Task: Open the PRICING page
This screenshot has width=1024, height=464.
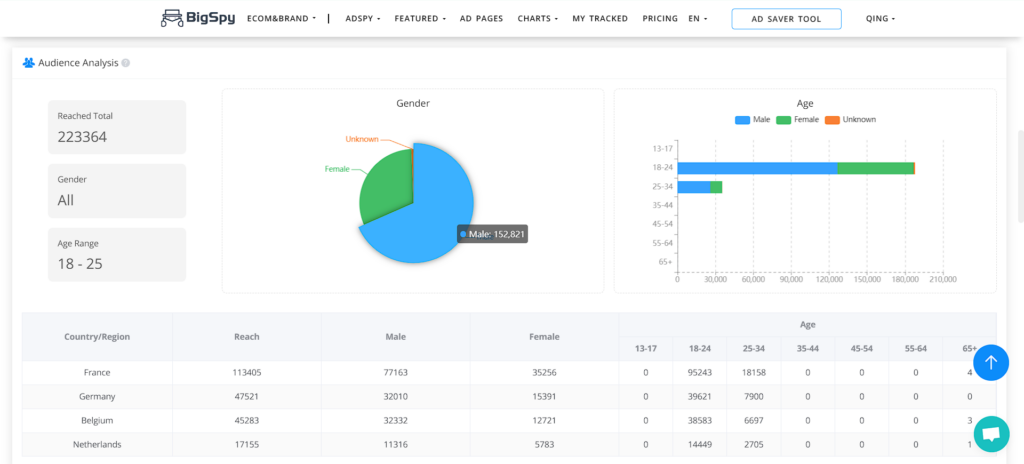Action: click(x=660, y=18)
